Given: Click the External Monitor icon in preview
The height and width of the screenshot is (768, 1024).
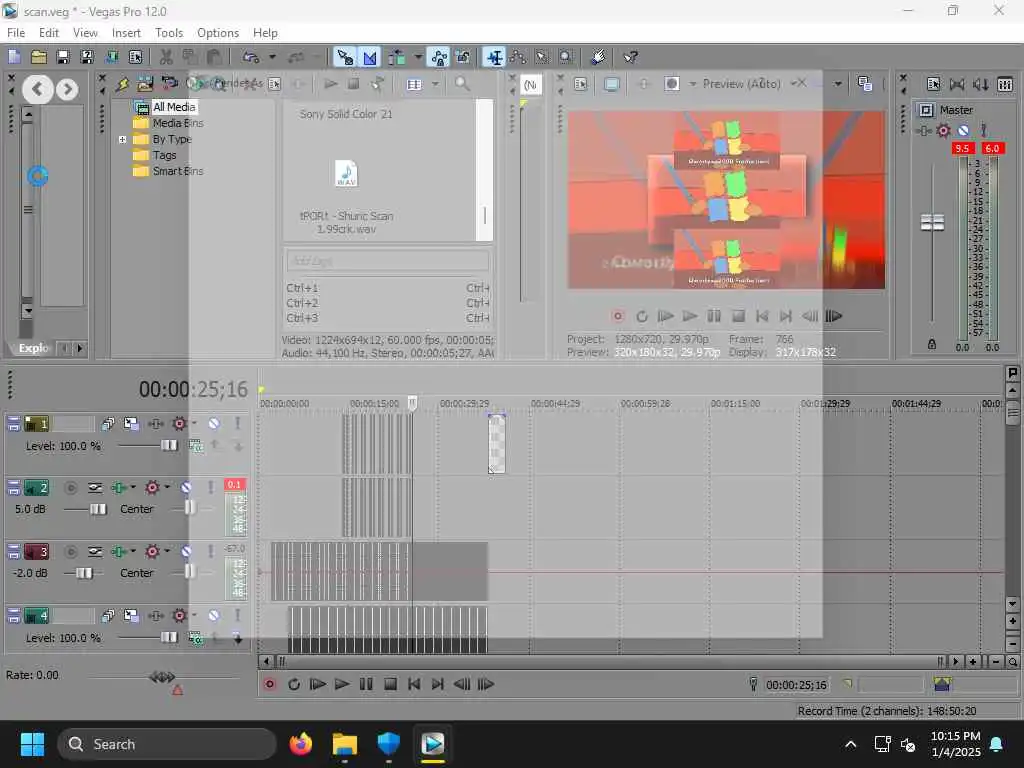Looking at the screenshot, I should coord(611,84).
